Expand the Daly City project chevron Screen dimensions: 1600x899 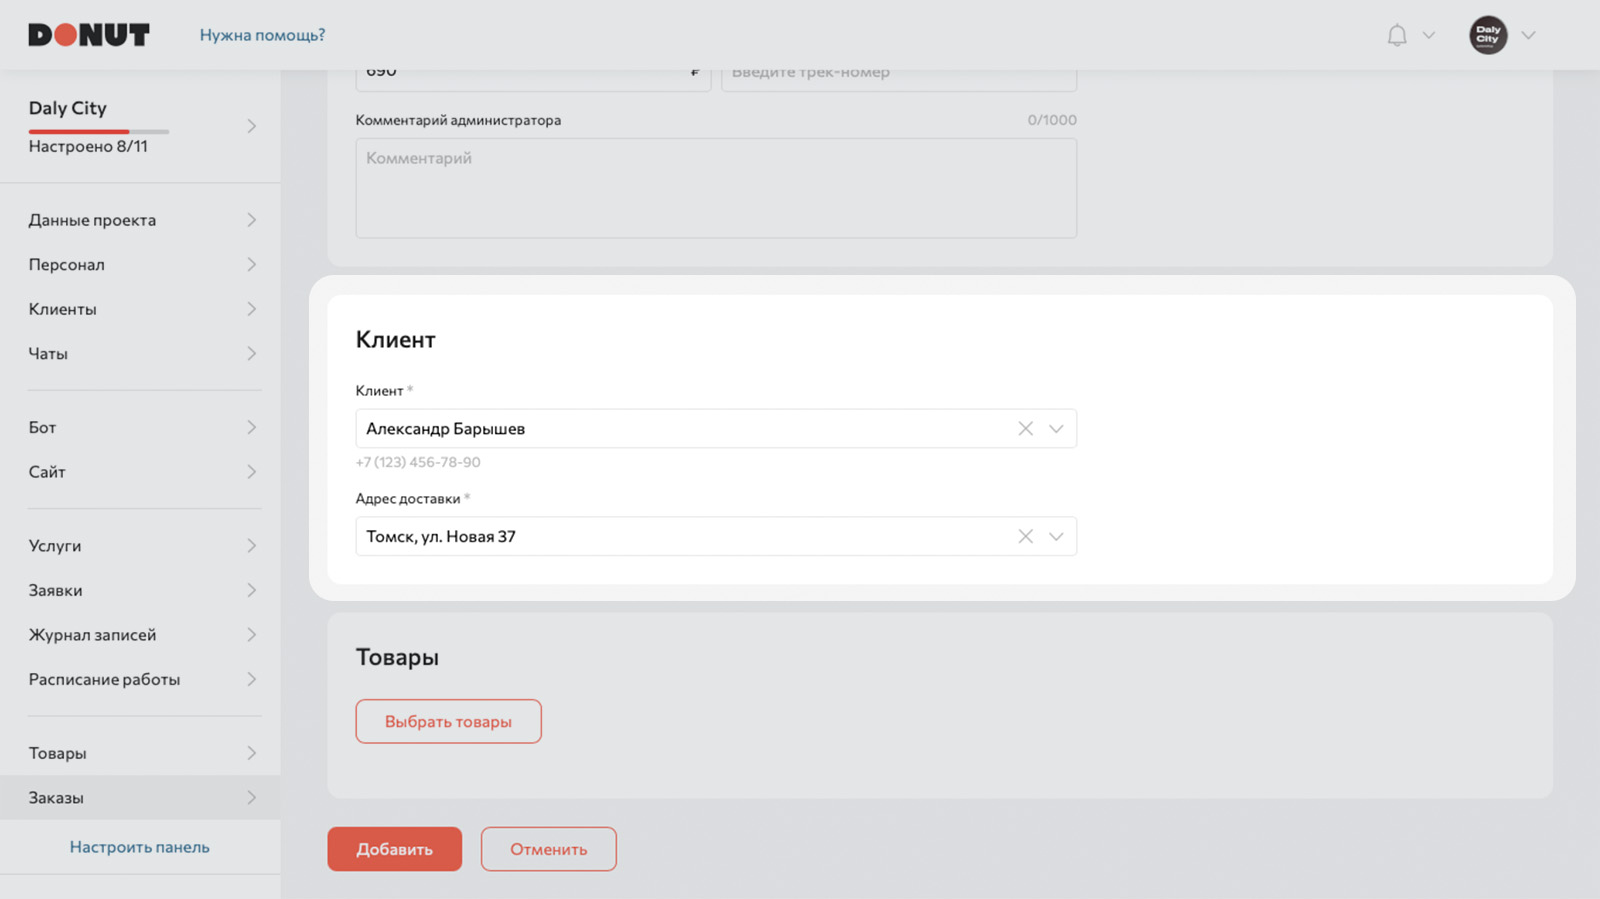pos(251,126)
